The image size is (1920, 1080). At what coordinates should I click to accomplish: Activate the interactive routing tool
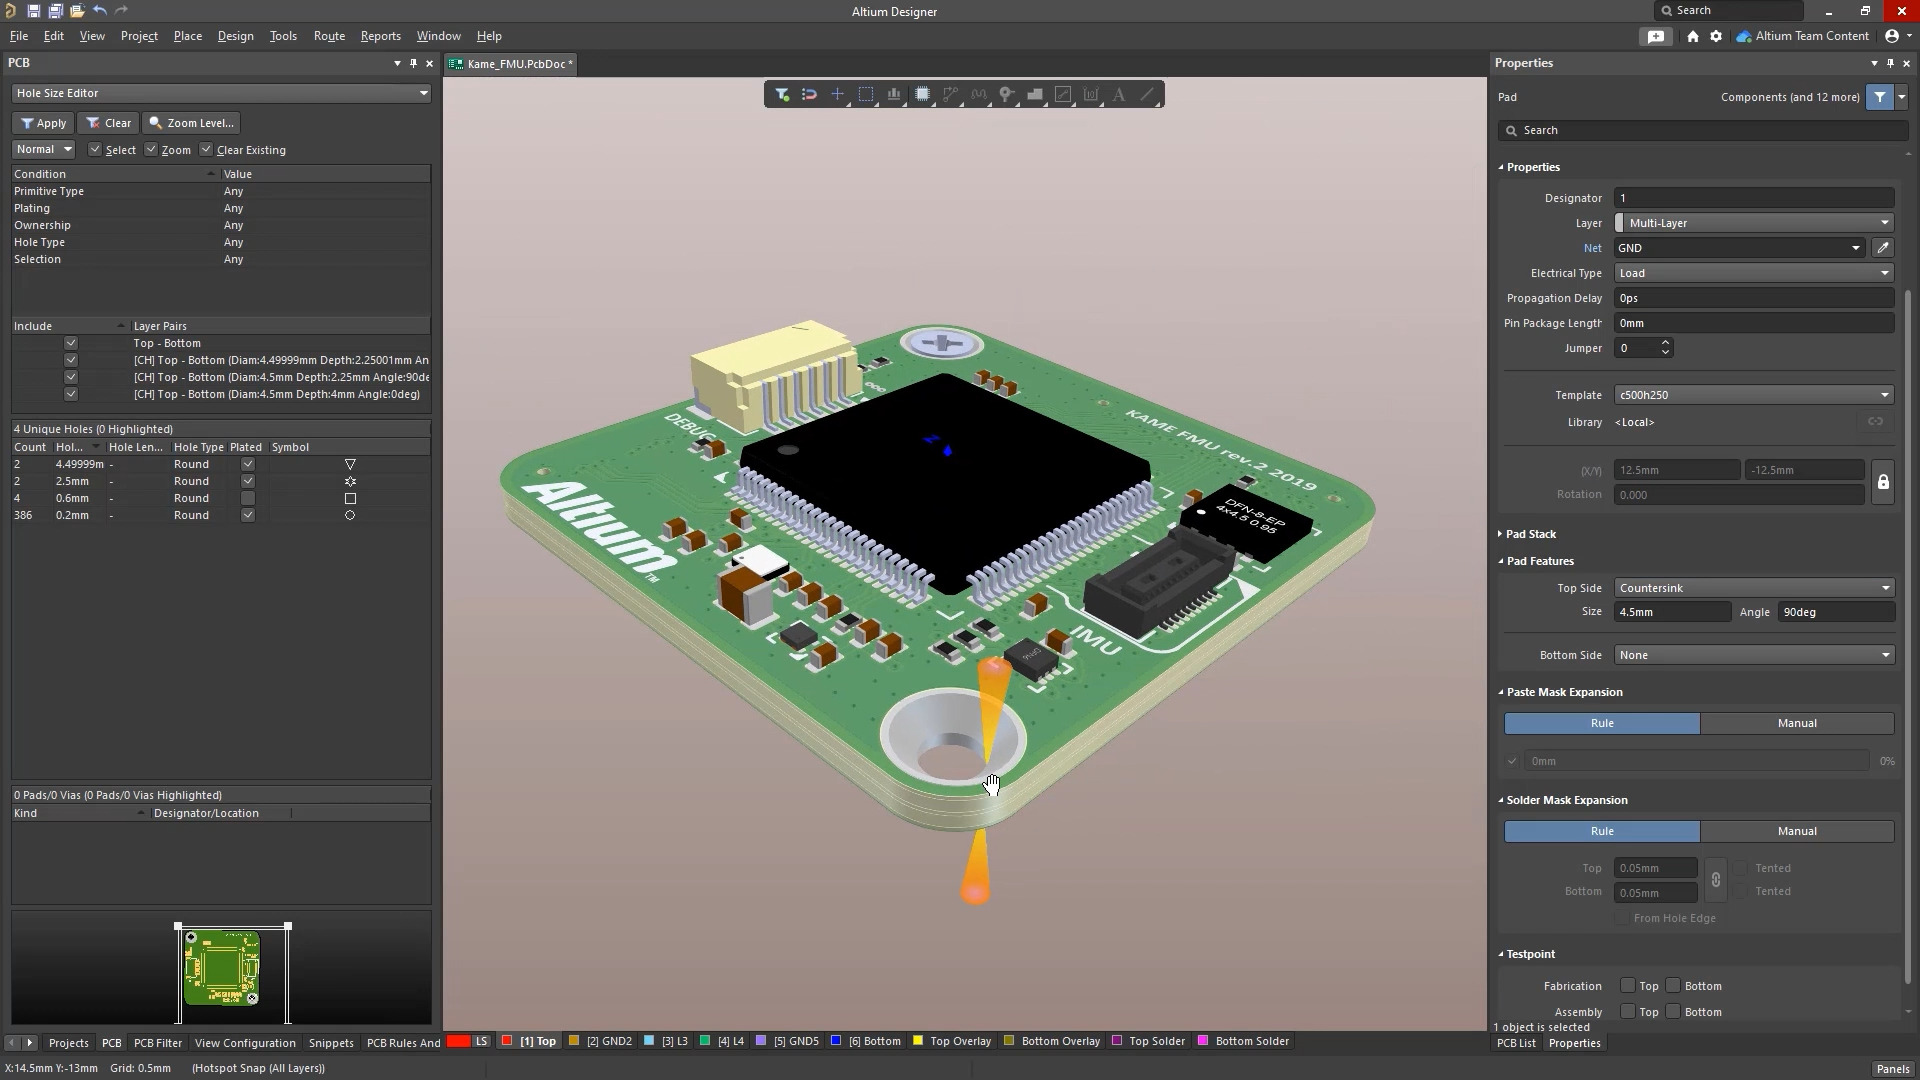tap(950, 95)
